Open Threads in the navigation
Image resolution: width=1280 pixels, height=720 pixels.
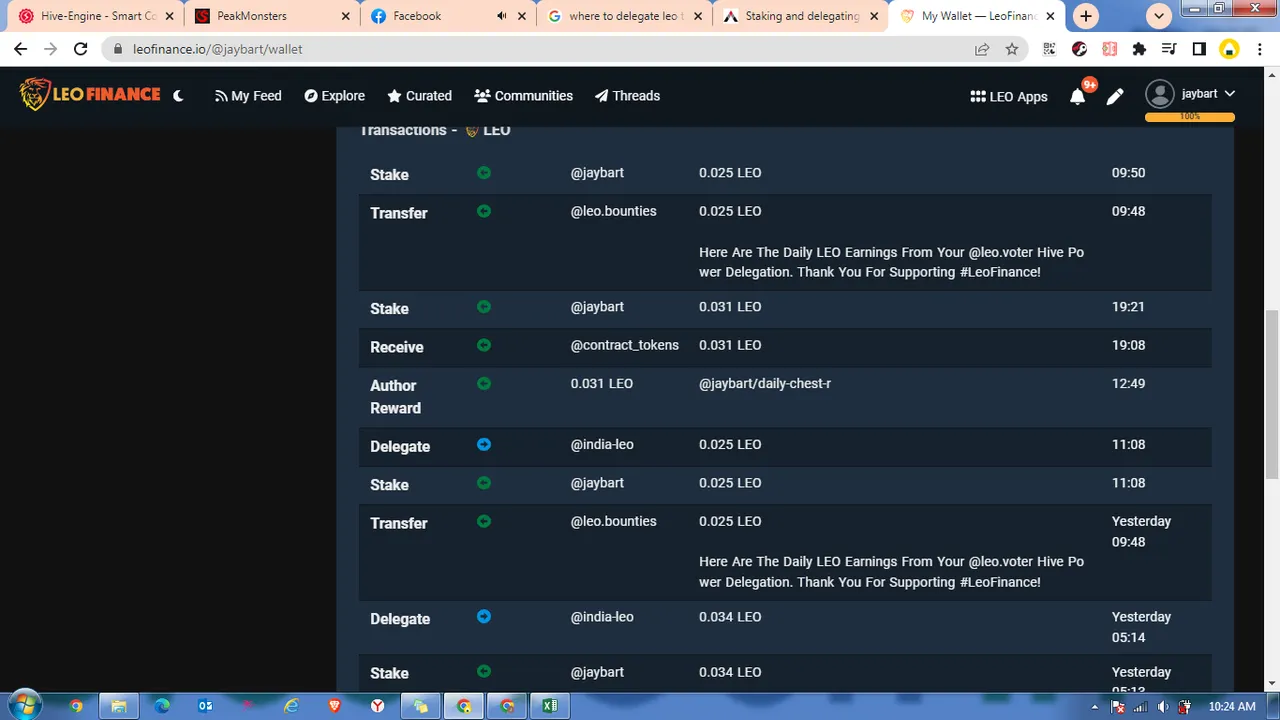(627, 96)
